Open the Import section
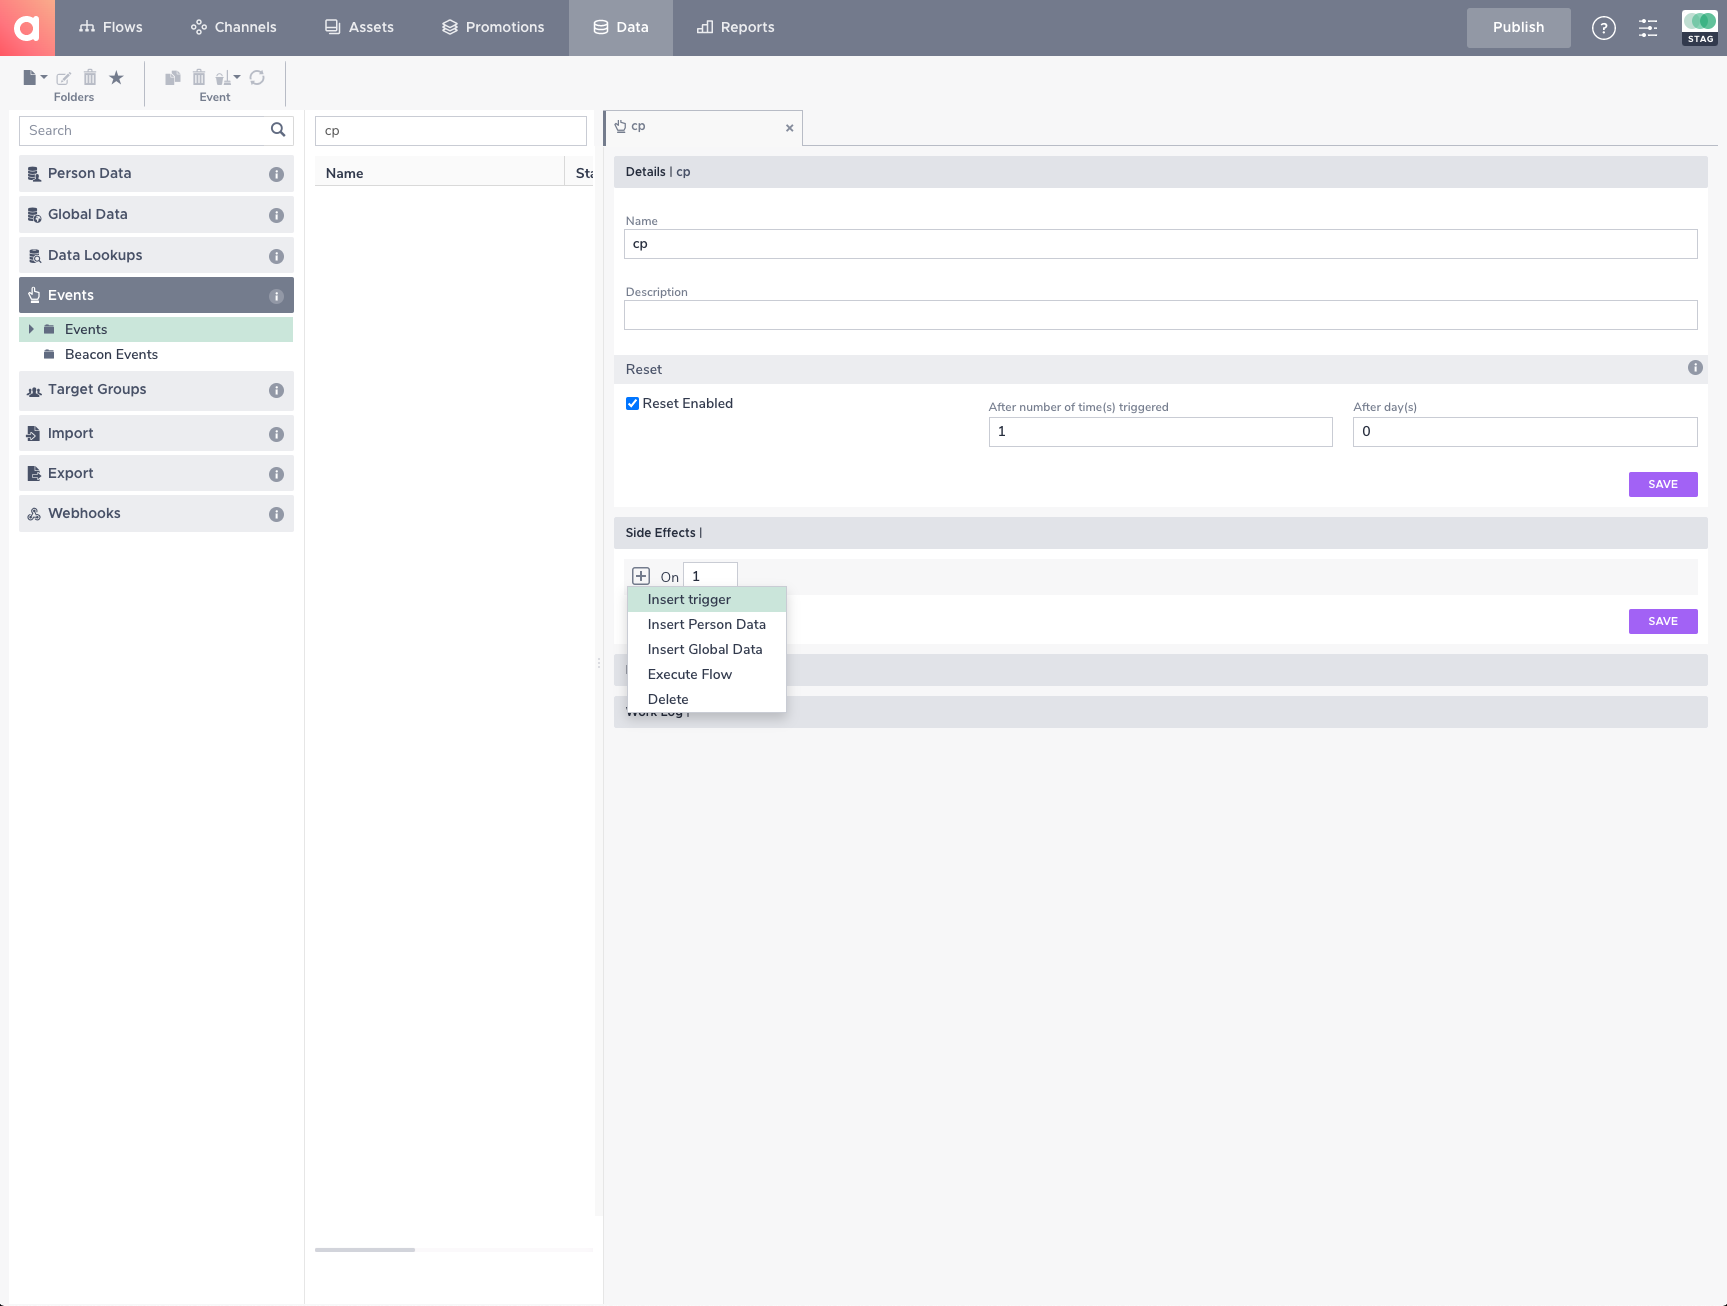 coord(156,433)
